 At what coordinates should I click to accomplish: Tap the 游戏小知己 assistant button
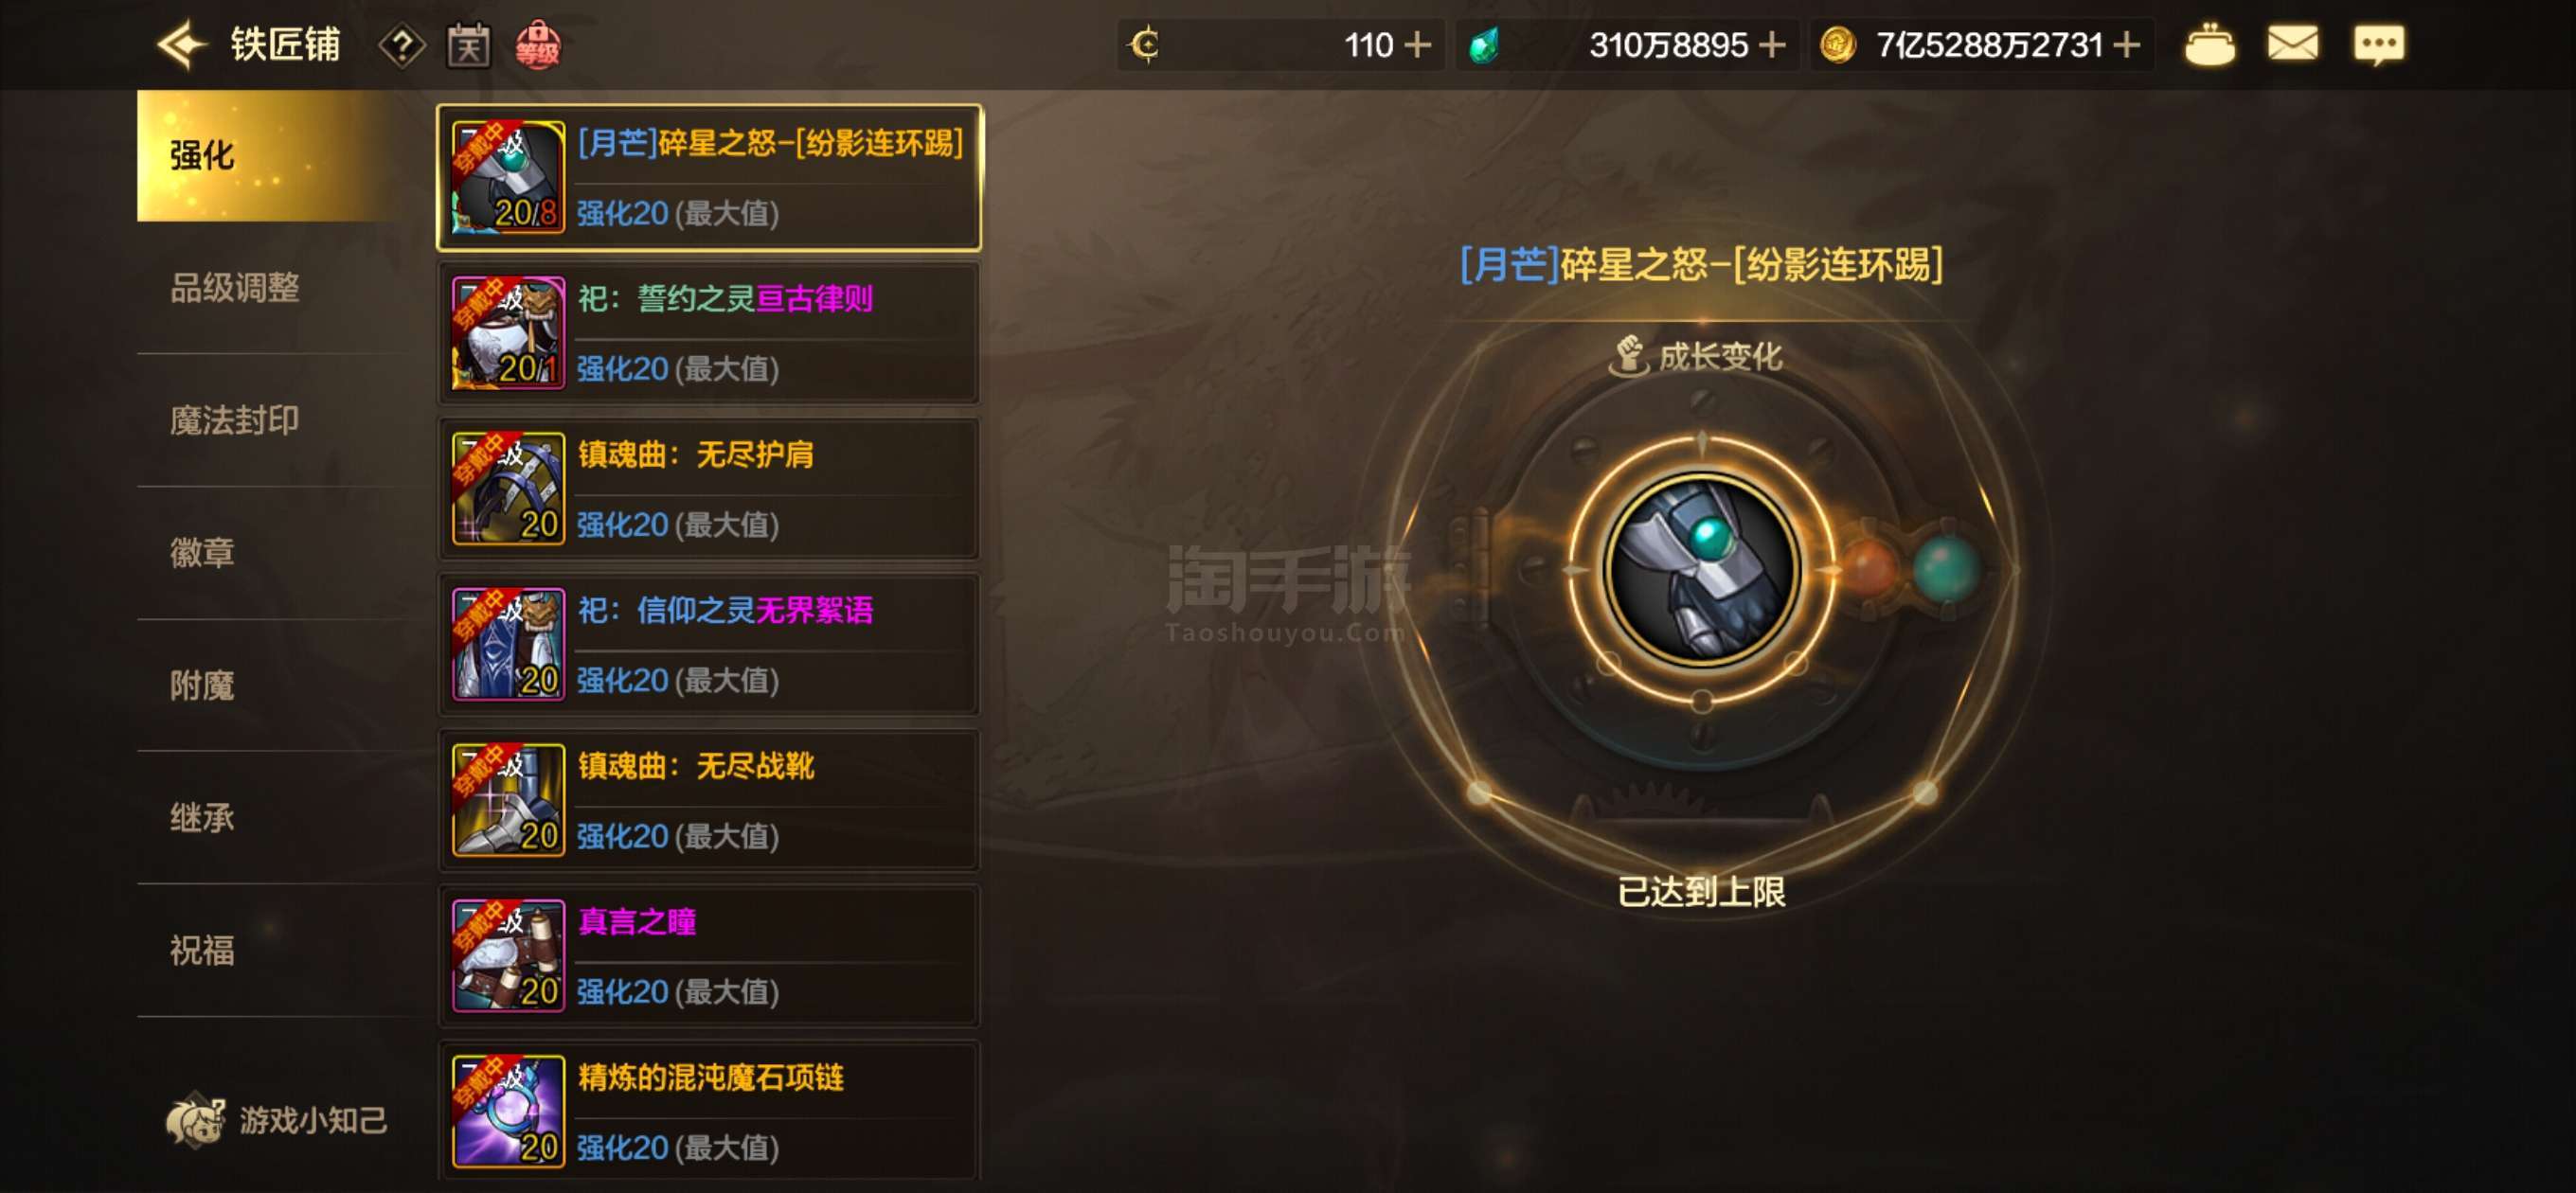tap(276, 1120)
